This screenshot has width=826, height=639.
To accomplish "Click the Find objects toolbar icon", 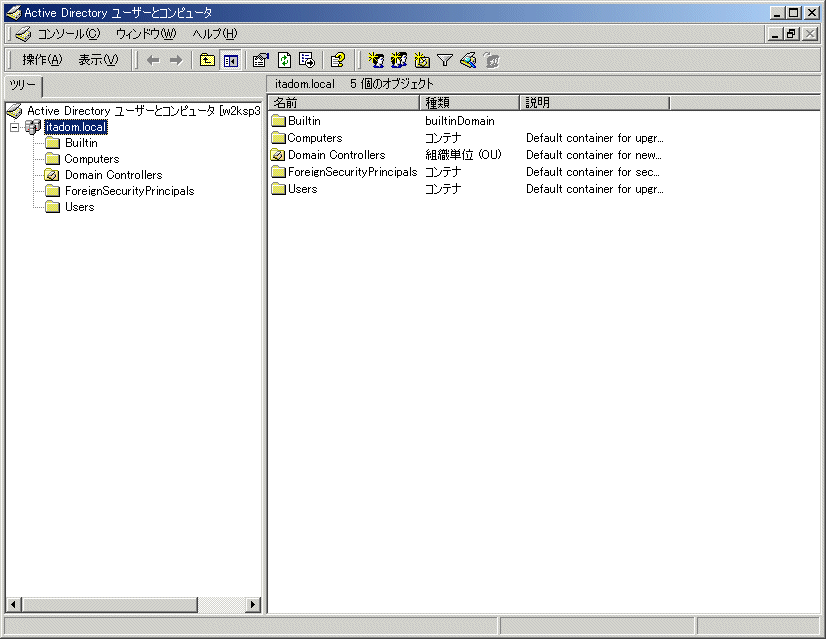I will (468, 61).
